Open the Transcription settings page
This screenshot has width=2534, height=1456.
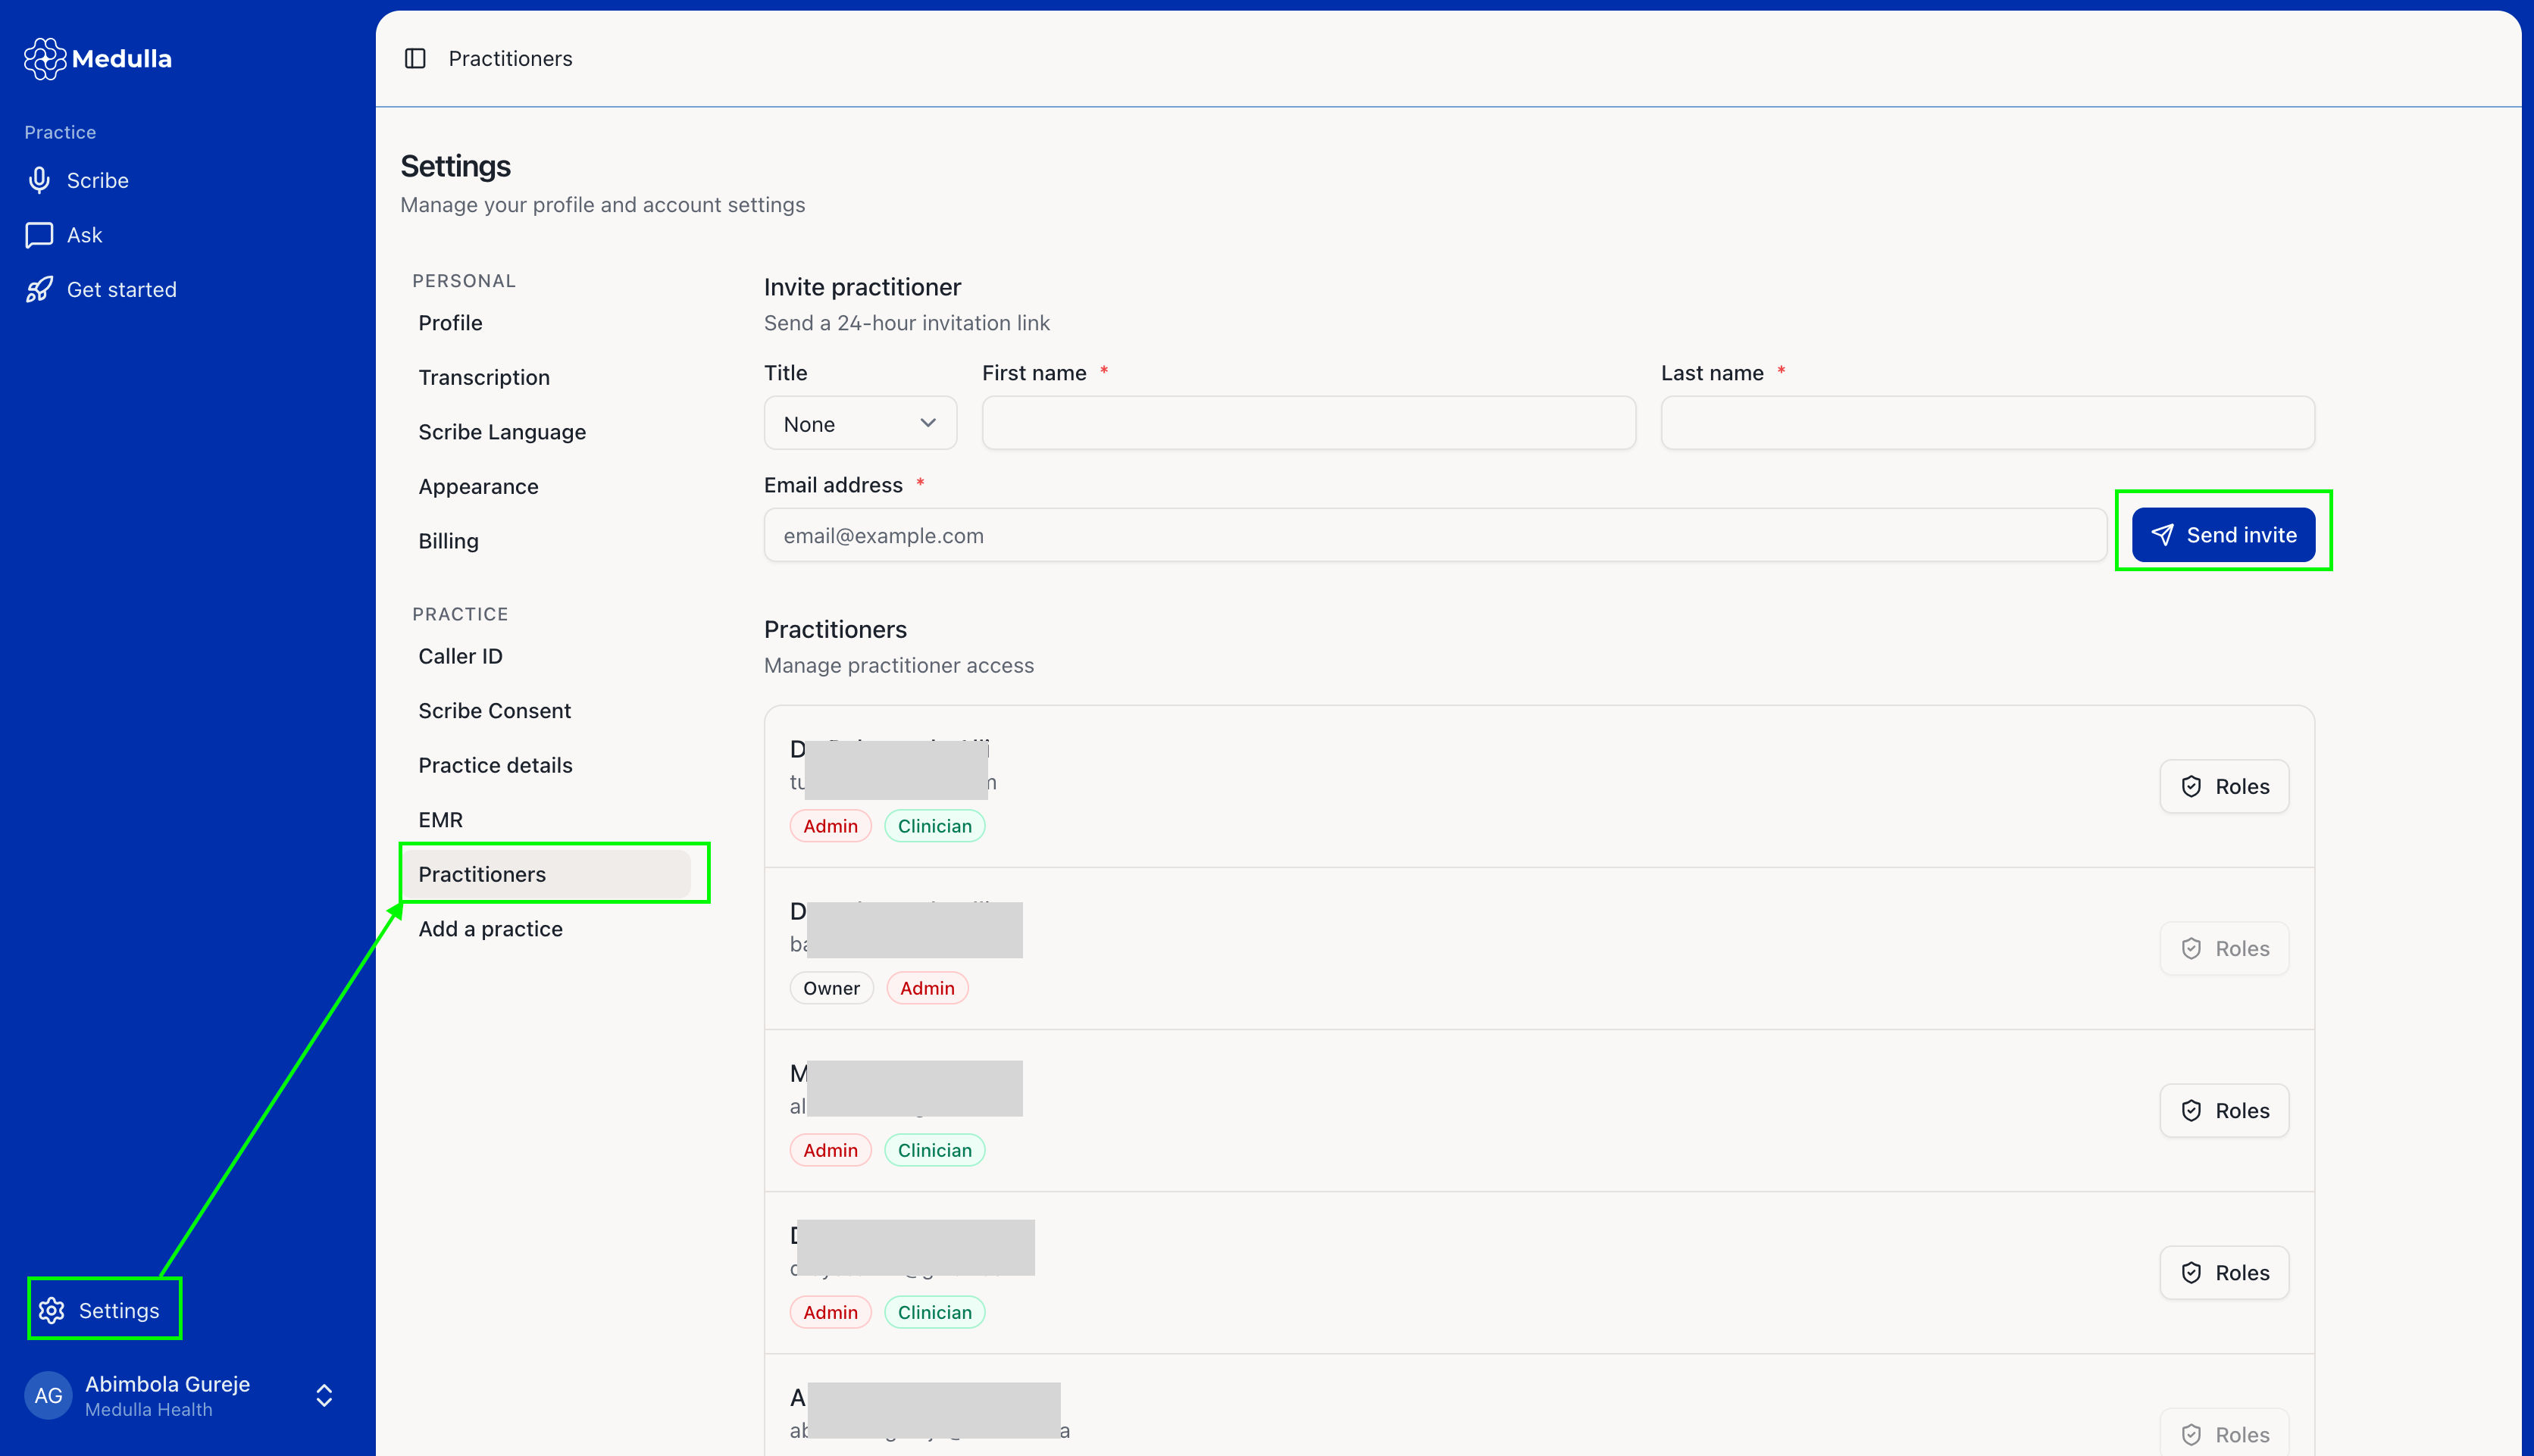(484, 377)
